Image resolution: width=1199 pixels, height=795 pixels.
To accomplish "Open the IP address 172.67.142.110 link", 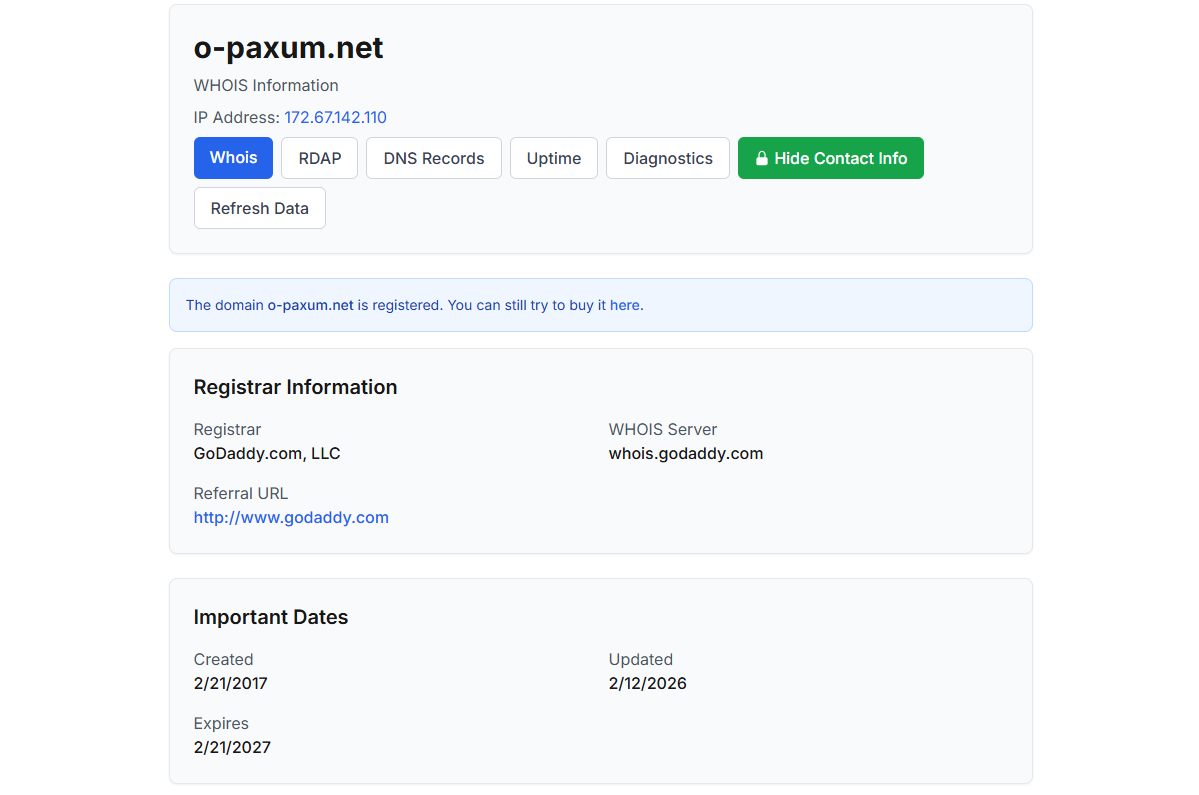I will tap(335, 117).
